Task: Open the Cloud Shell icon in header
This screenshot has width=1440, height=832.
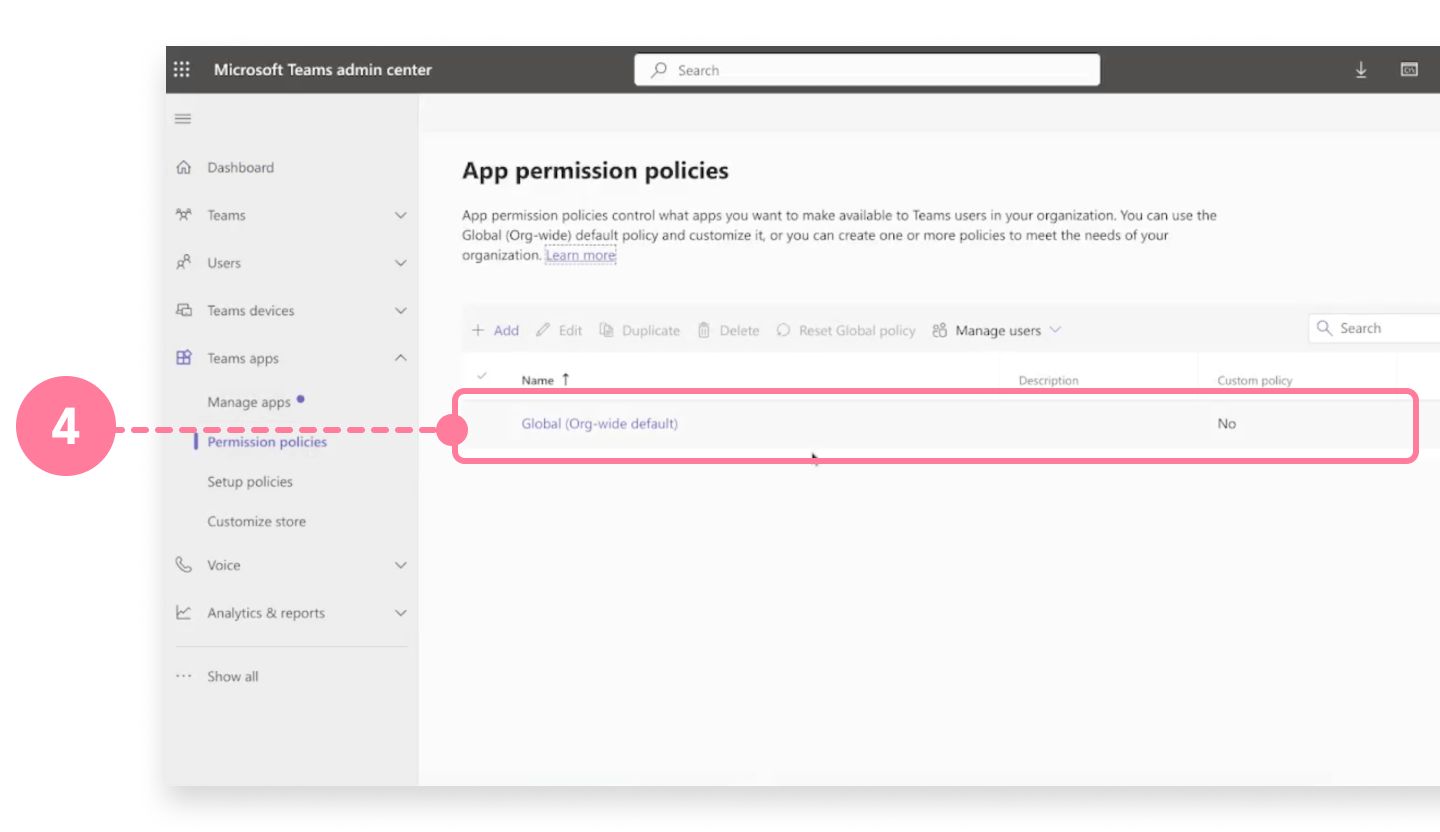Action: point(1409,70)
